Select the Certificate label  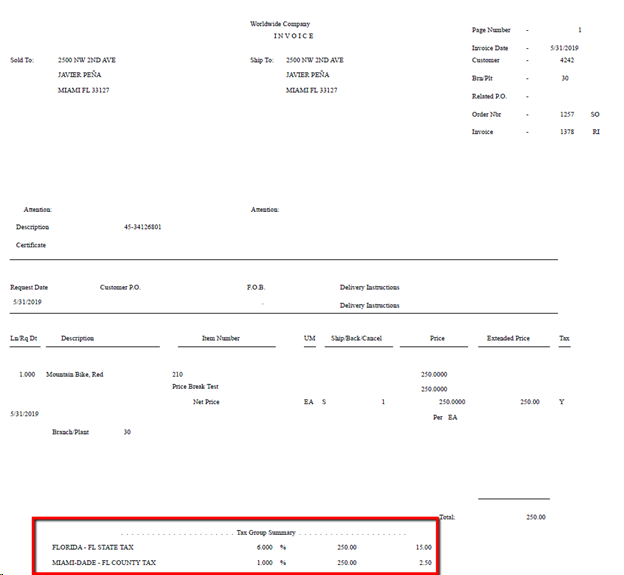31,245
